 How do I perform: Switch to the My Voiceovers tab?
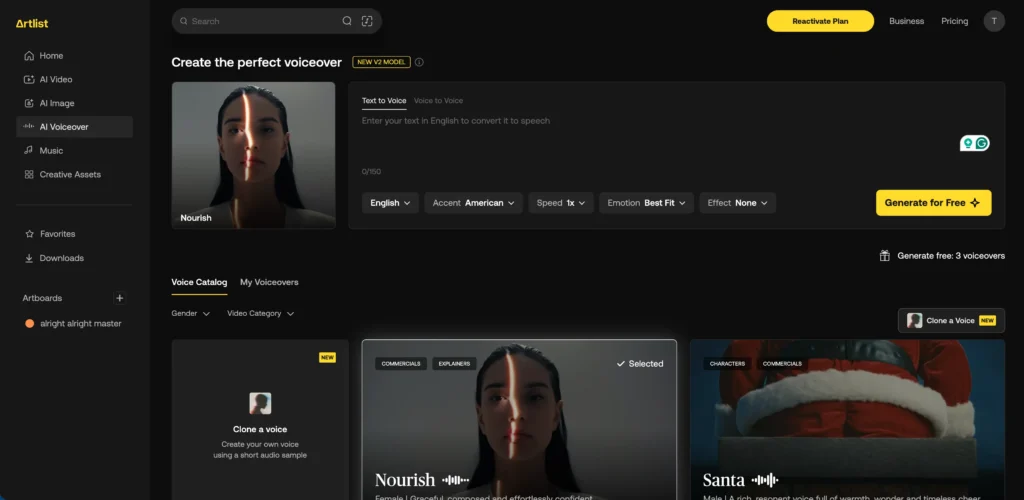269,283
